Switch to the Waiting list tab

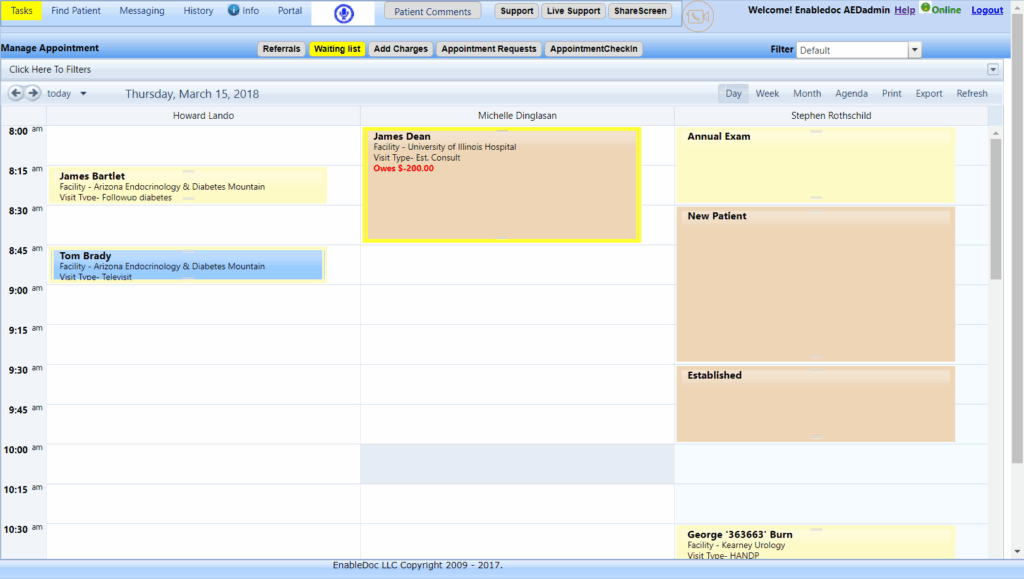click(337, 47)
